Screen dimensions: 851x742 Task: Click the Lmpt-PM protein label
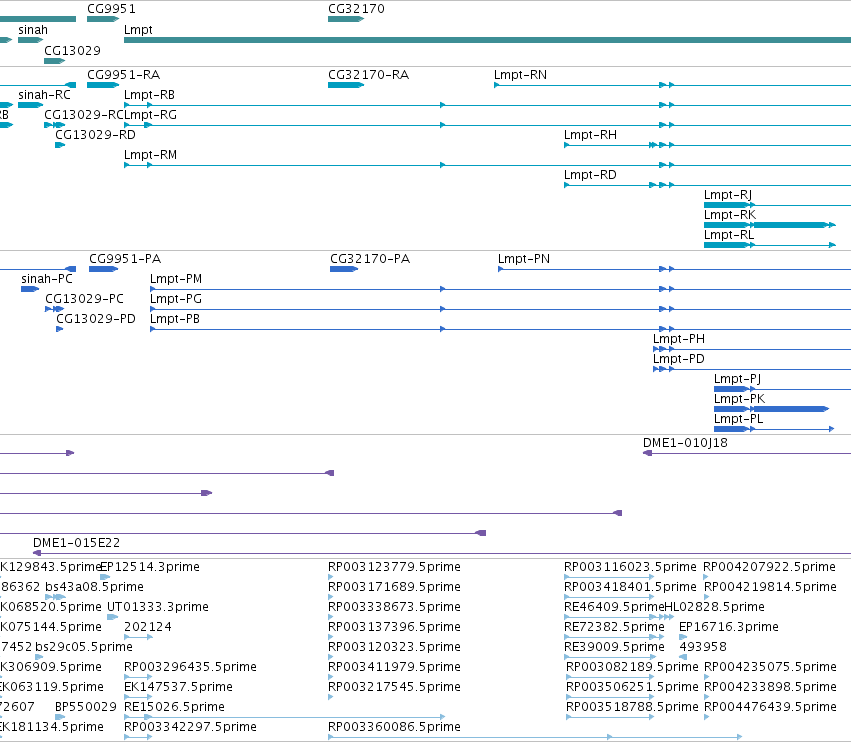click(x=176, y=278)
